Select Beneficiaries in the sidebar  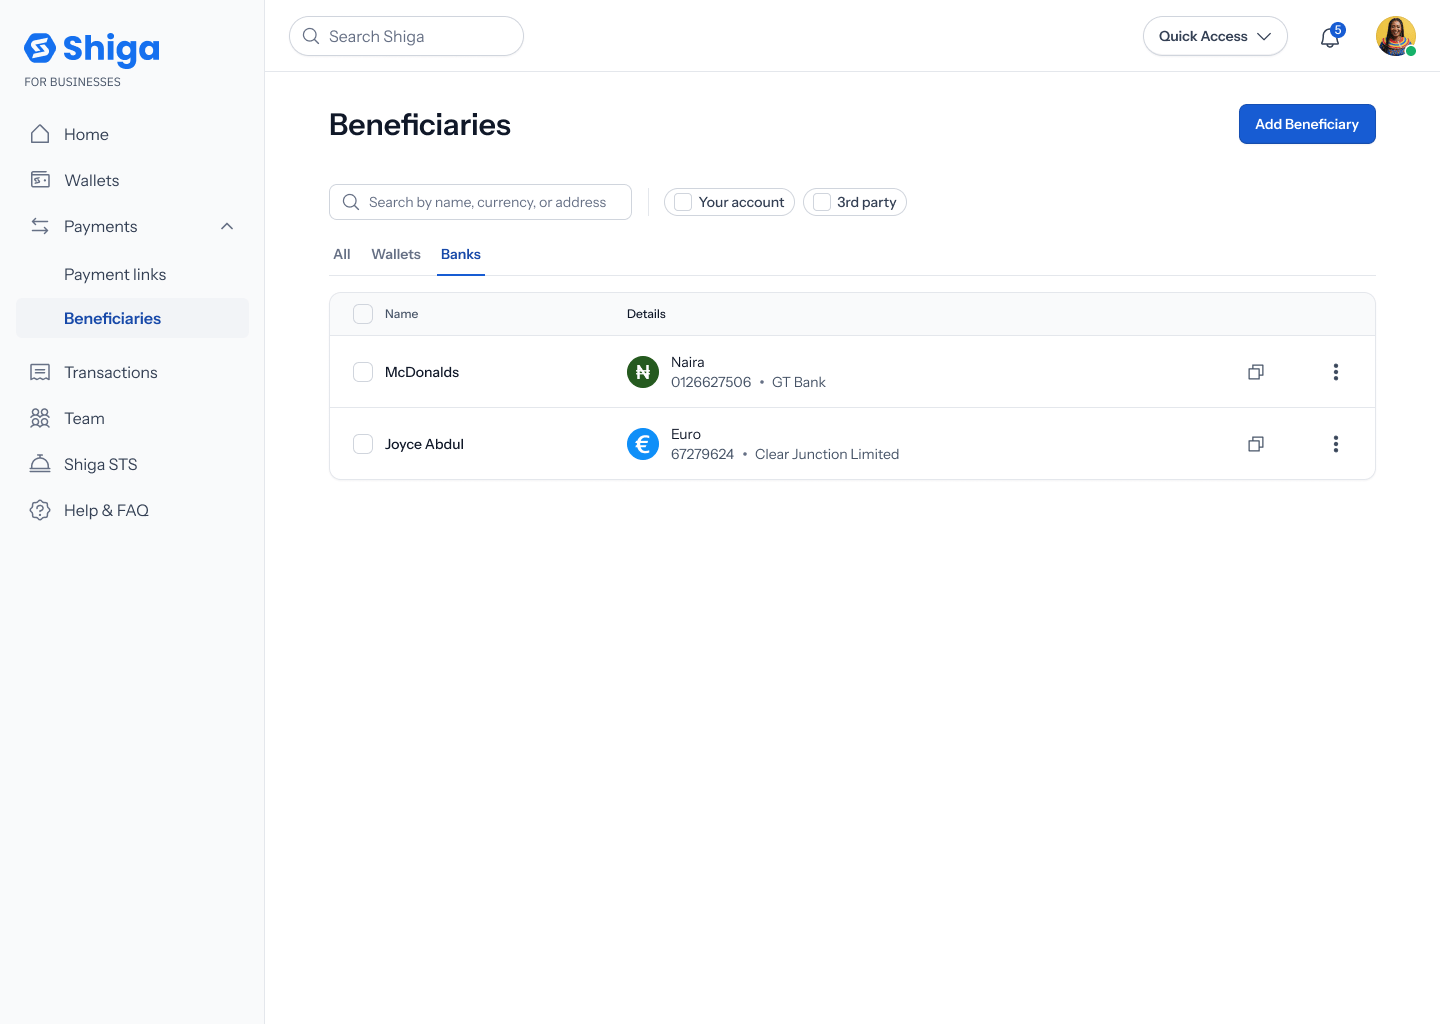(x=132, y=318)
